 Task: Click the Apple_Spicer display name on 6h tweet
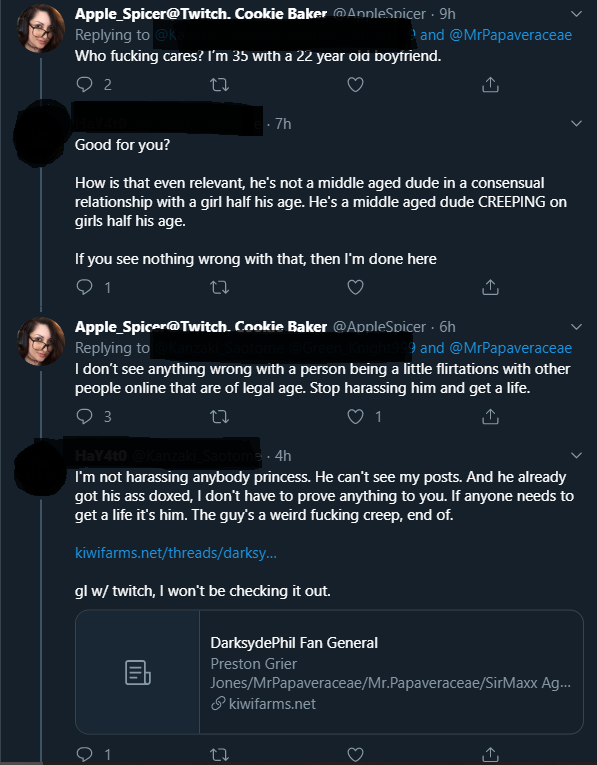(200, 326)
